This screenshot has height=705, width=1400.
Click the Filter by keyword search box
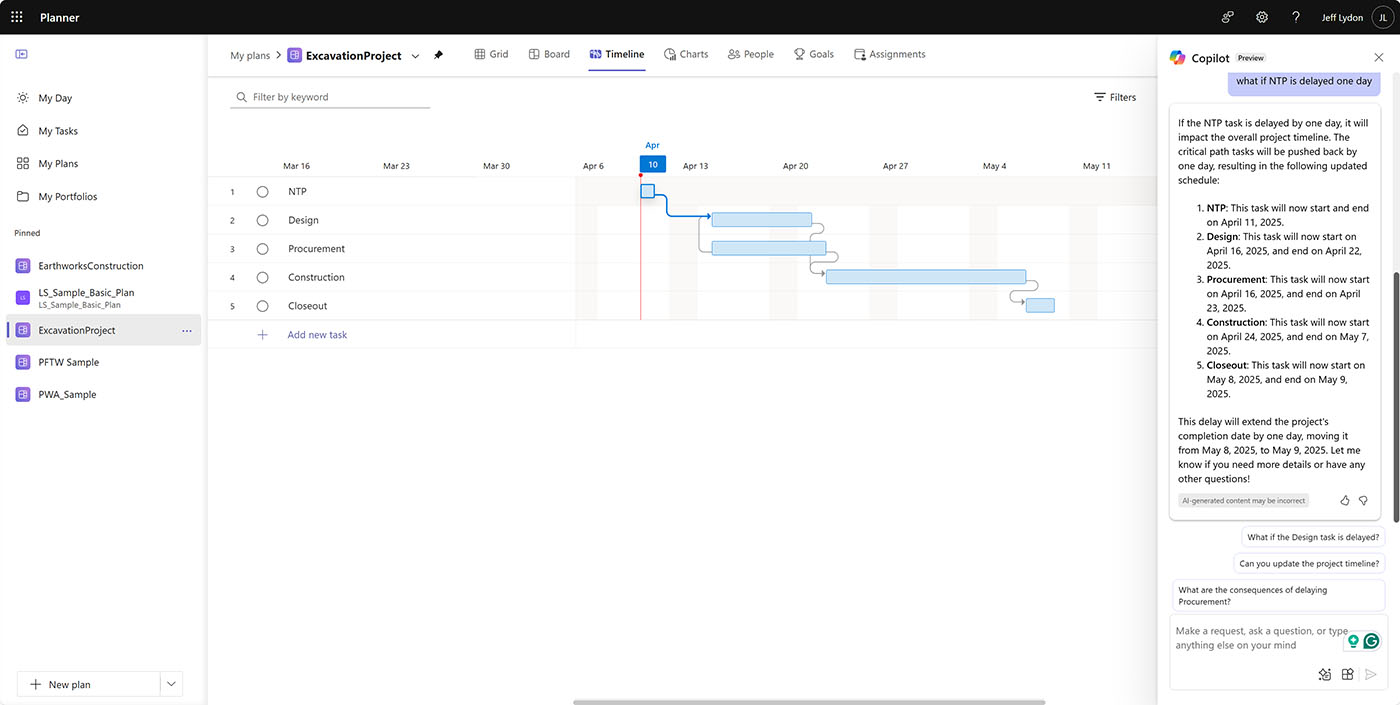tap(330, 97)
